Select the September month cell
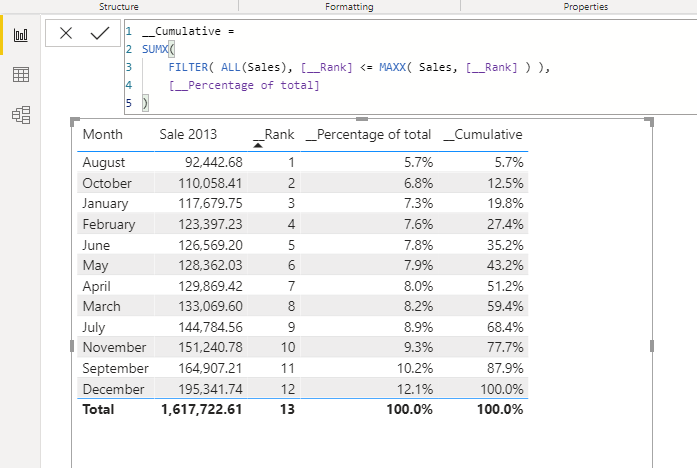The image size is (697, 468). coord(116,368)
